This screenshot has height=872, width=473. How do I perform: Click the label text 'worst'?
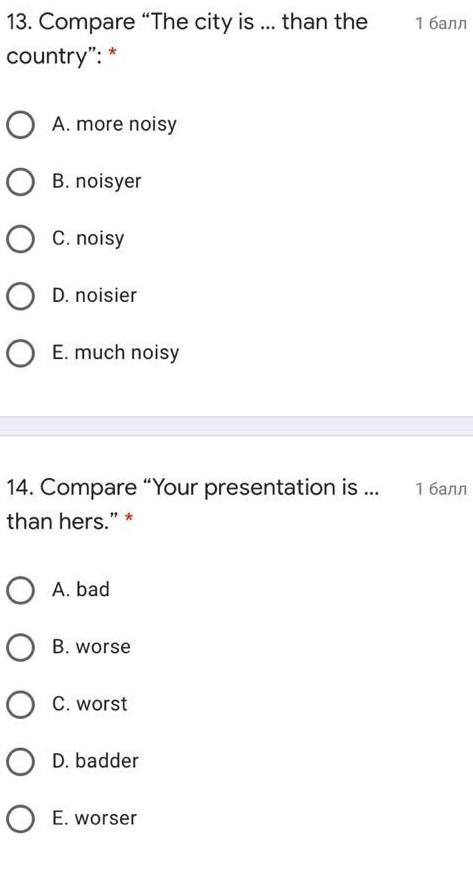click(x=102, y=704)
